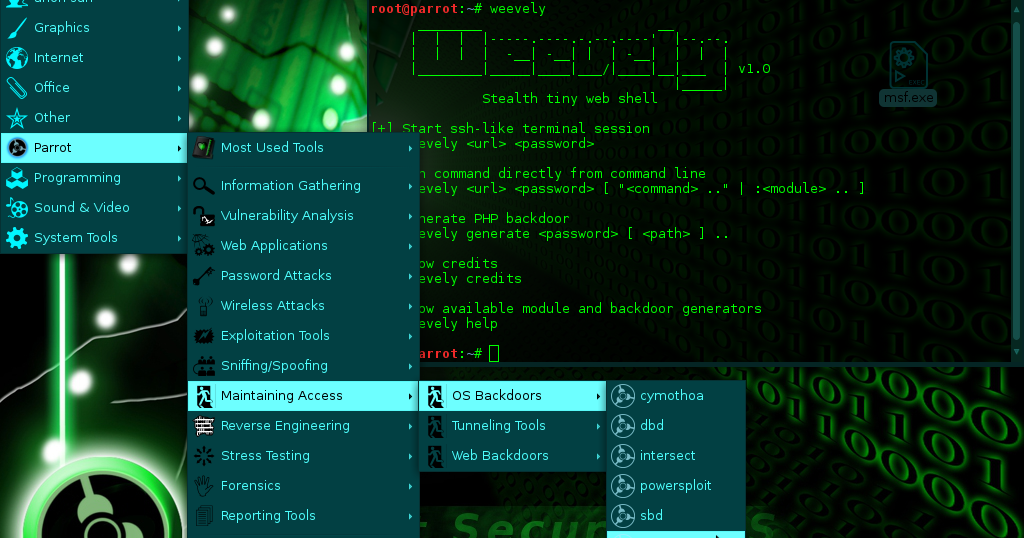
Task: Click the 'Stealth tiny web shell' text
Action: coord(569,99)
